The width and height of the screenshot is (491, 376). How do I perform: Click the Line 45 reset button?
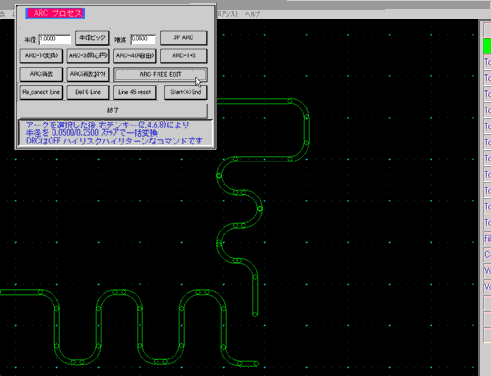[135, 92]
